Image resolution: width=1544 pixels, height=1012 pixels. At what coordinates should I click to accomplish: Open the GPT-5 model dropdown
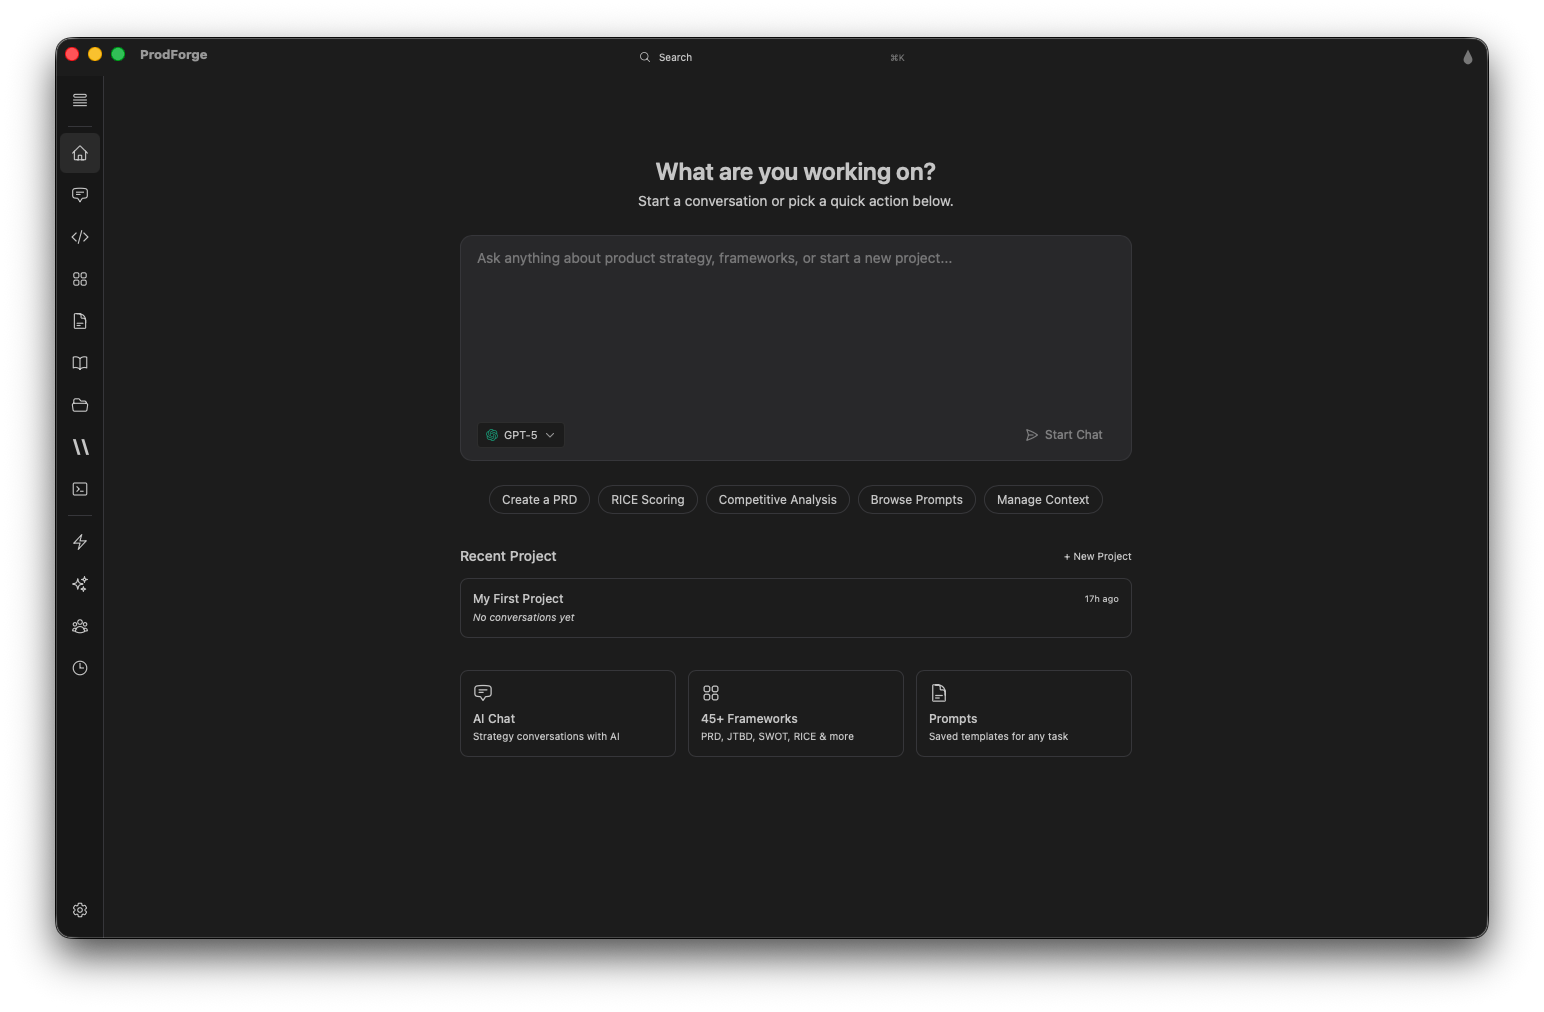(520, 435)
